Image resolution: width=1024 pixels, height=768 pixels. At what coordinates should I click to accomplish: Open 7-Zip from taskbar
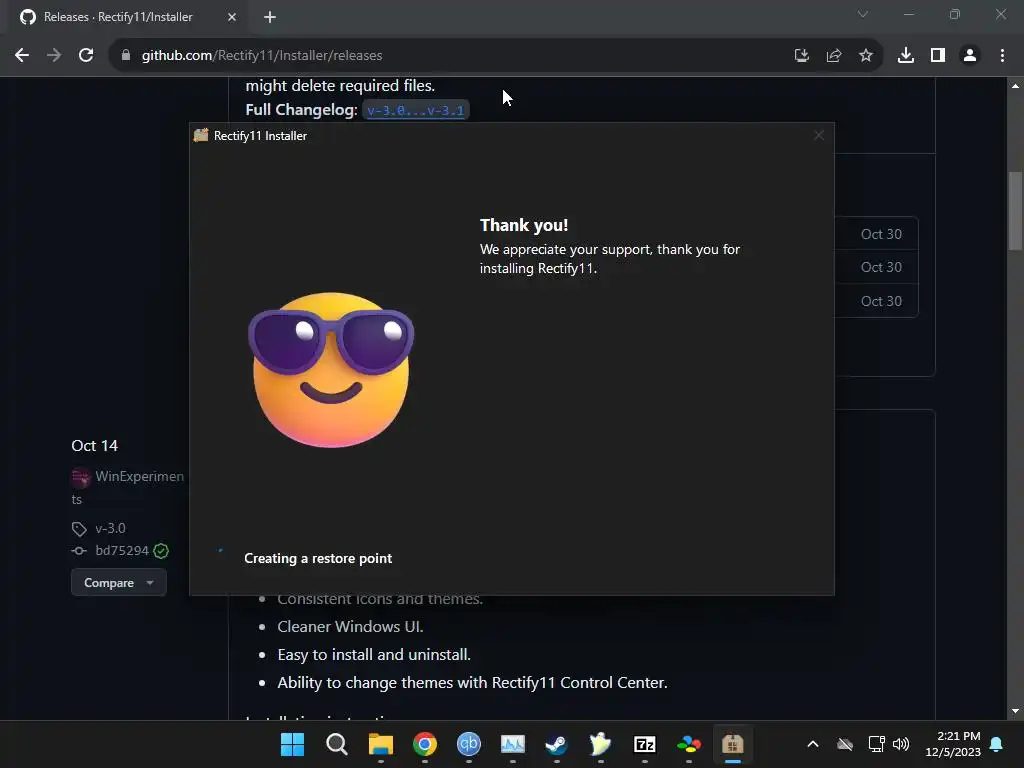point(645,744)
